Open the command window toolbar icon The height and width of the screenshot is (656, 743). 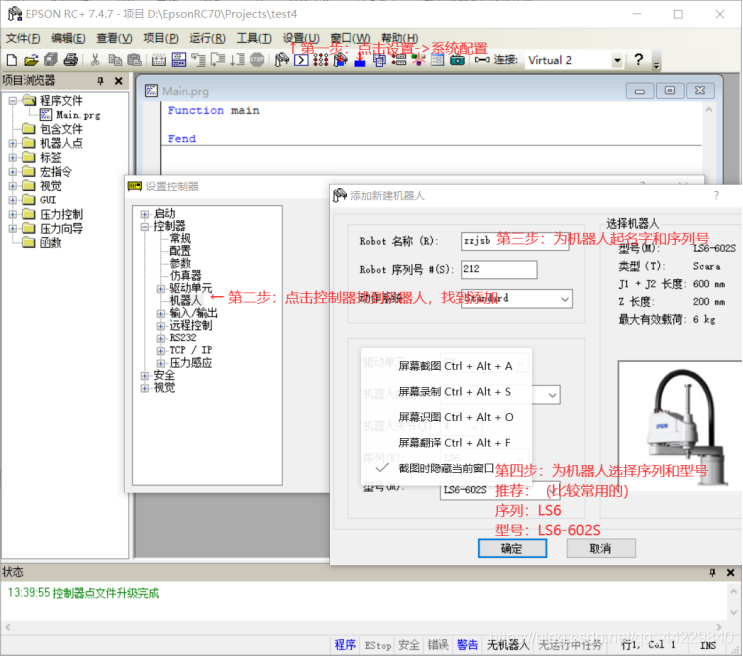(301, 60)
